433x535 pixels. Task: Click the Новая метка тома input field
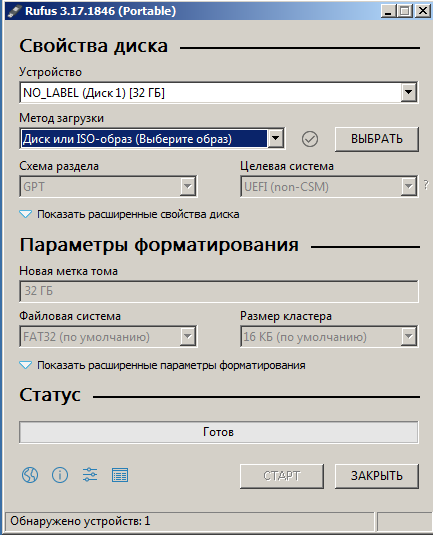[x=218, y=291]
